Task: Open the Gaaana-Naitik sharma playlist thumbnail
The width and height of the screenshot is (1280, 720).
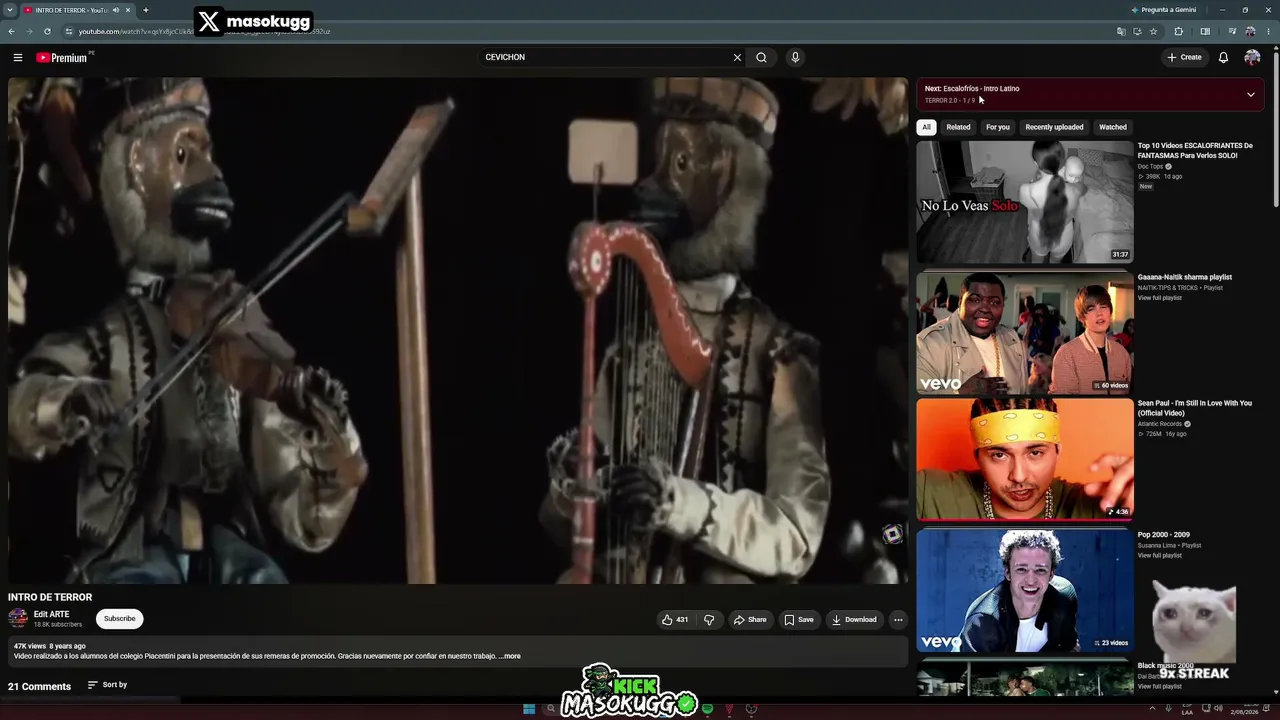Action: 1025,332
